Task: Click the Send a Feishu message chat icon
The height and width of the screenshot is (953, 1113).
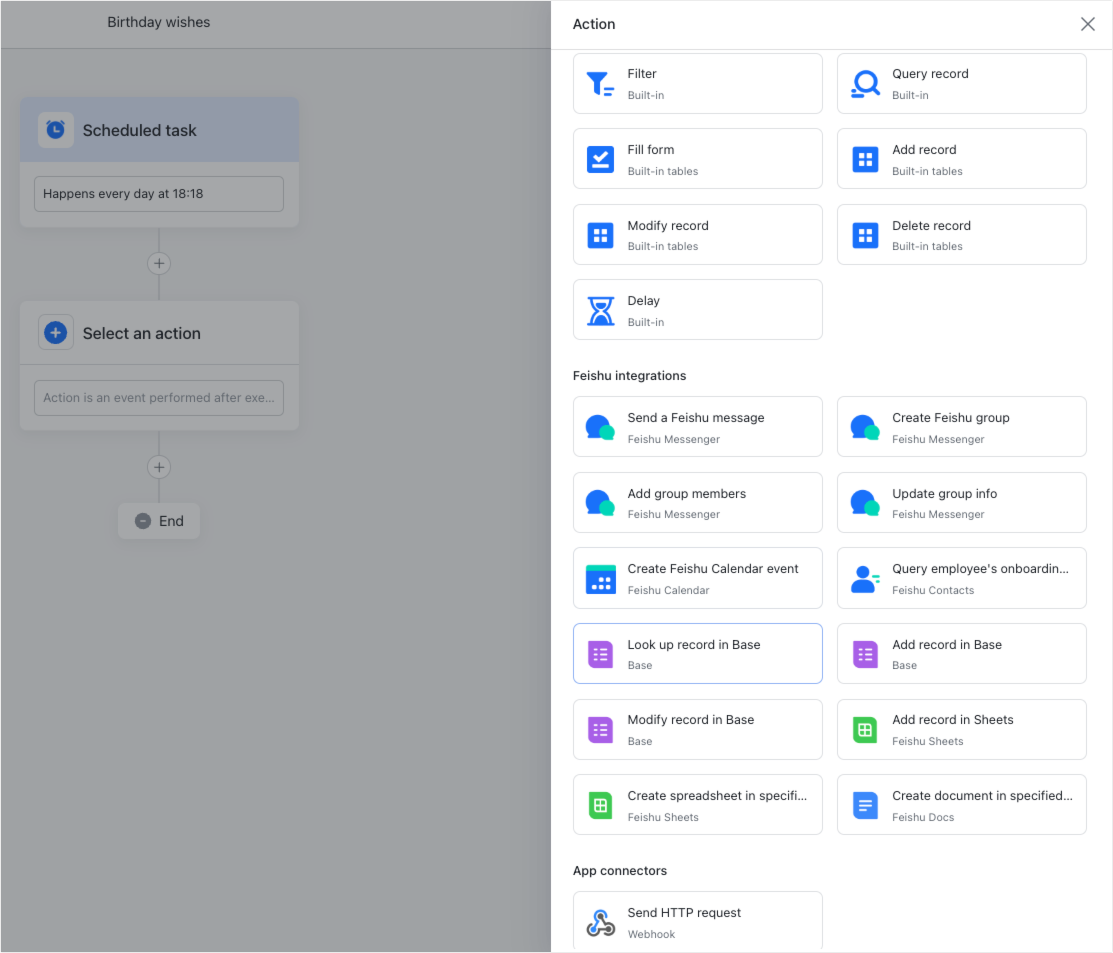Action: (600, 426)
